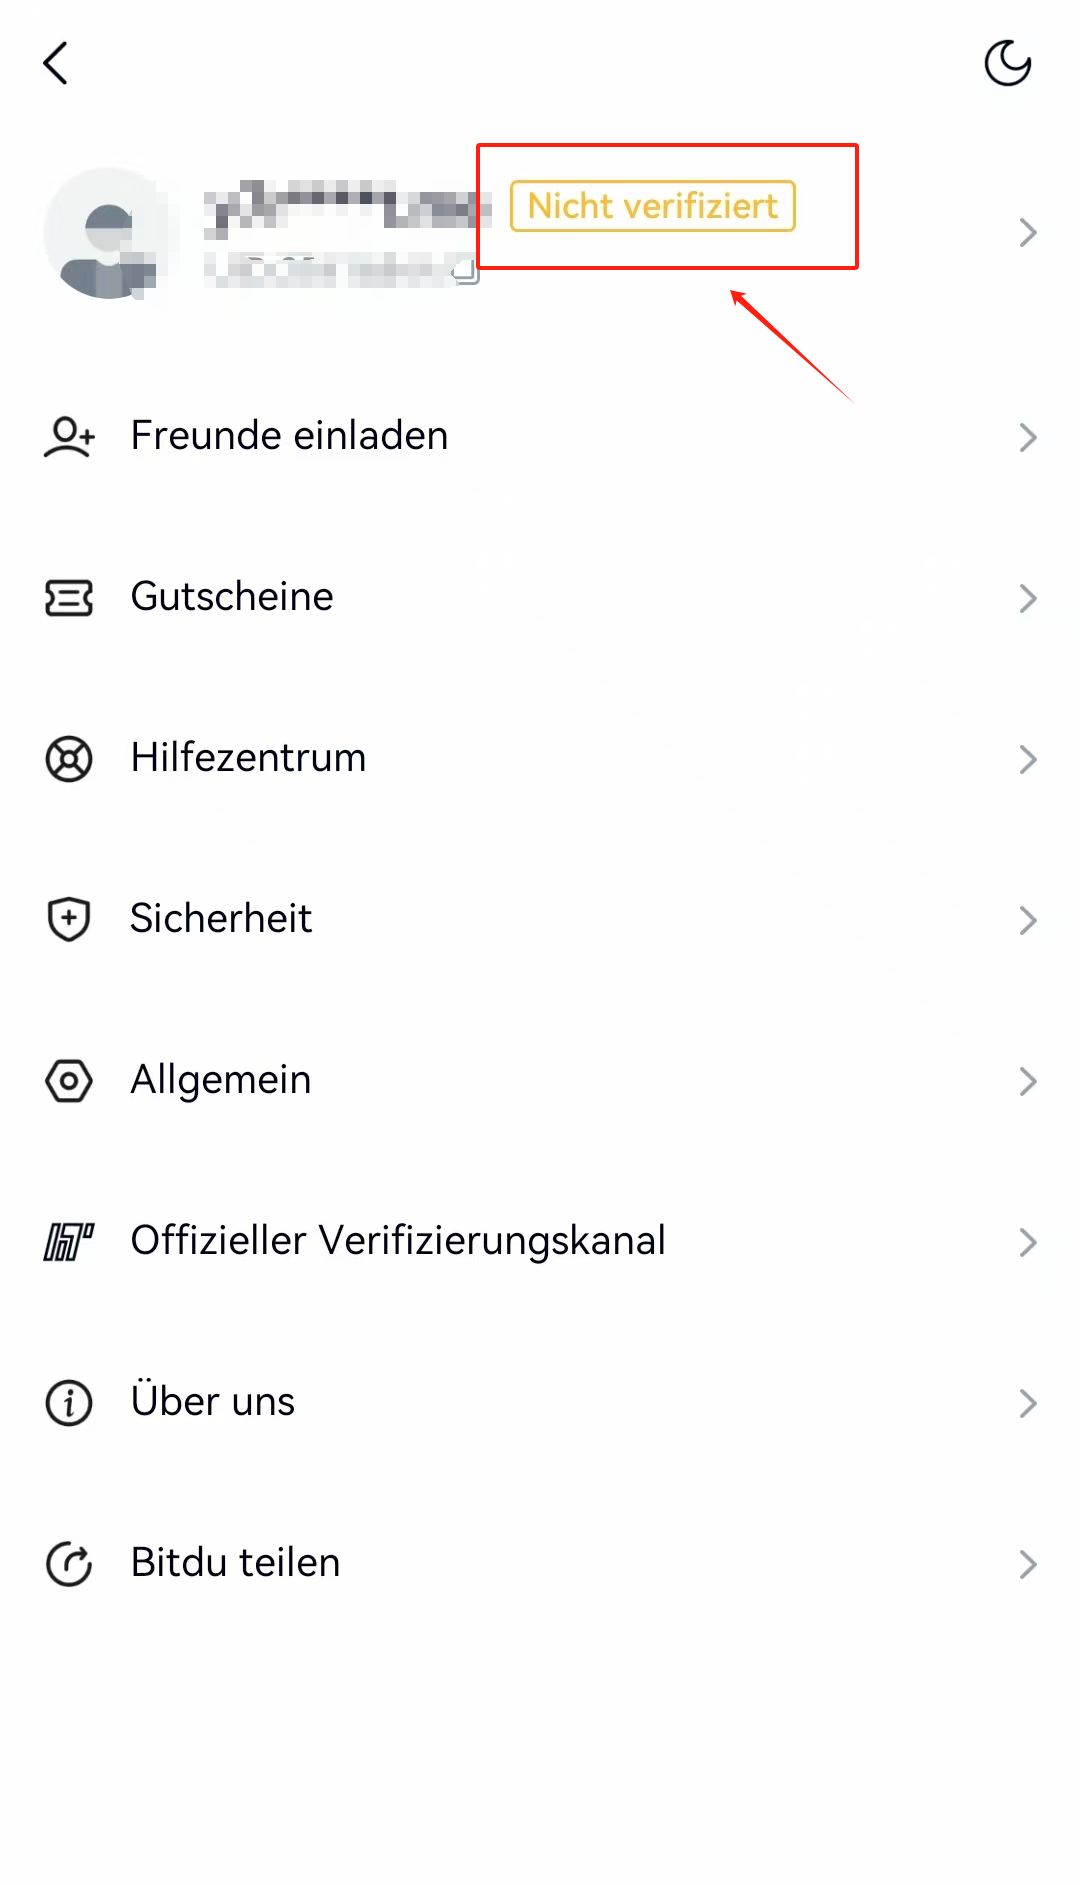Copy the user ID beside blurred text
Viewport: 1080px width, 1885px height.
coord(466,271)
